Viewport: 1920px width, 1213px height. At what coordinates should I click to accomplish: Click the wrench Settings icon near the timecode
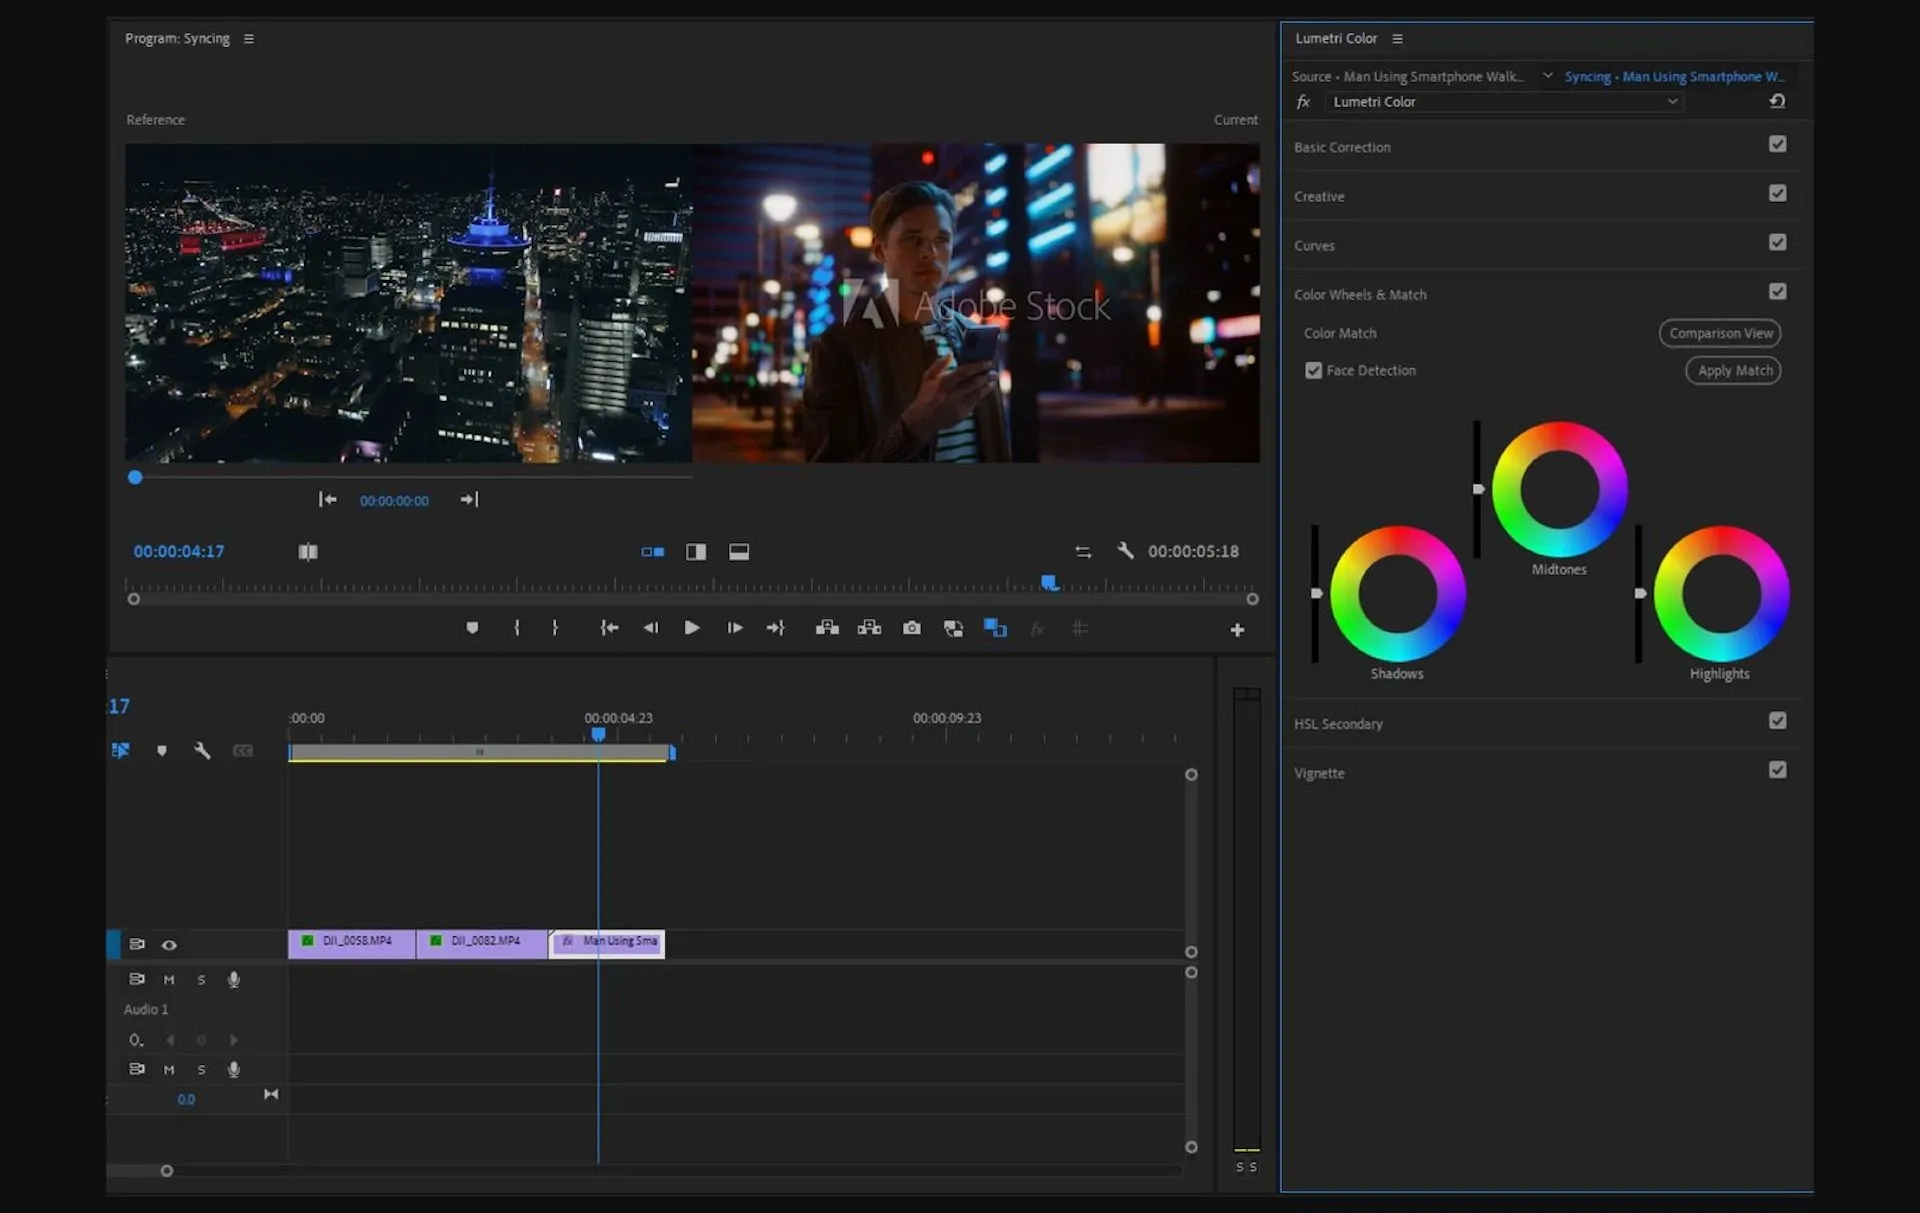click(x=1126, y=551)
